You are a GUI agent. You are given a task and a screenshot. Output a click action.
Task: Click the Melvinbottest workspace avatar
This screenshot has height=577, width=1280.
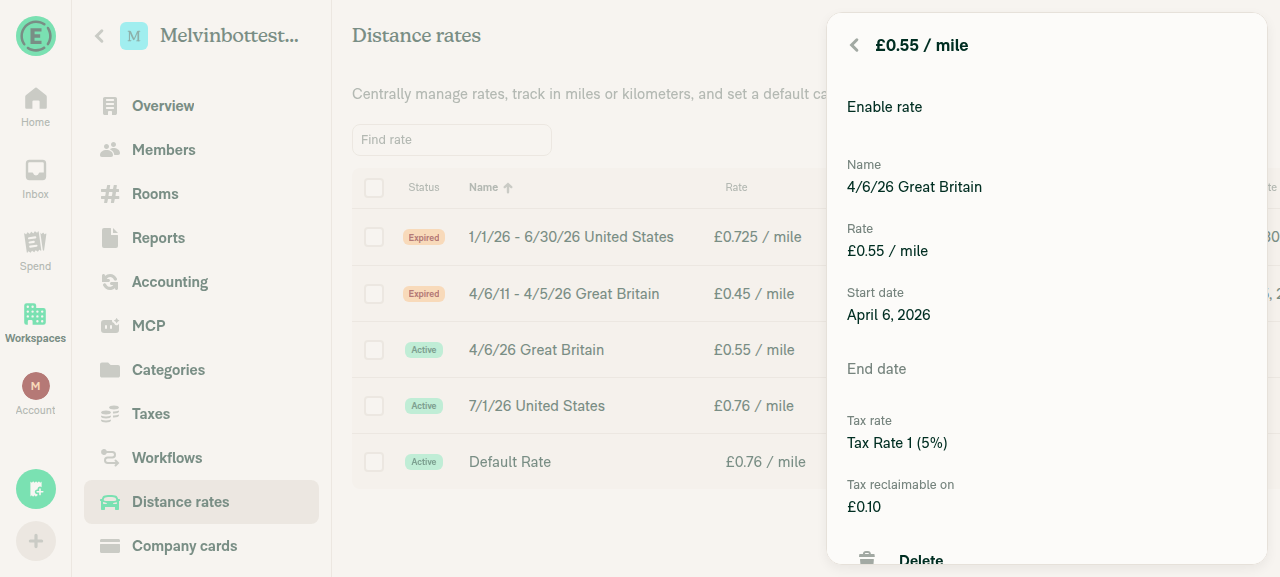(x=134, y=36)
